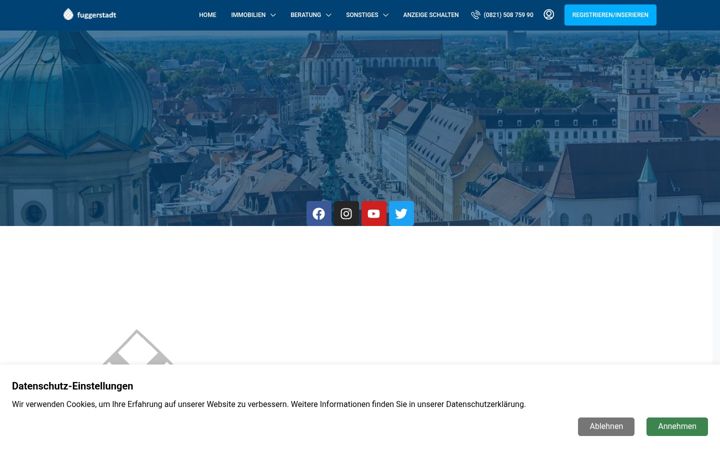Click the phone icon in header
720x450 pixels.
[x=476, y=15]
